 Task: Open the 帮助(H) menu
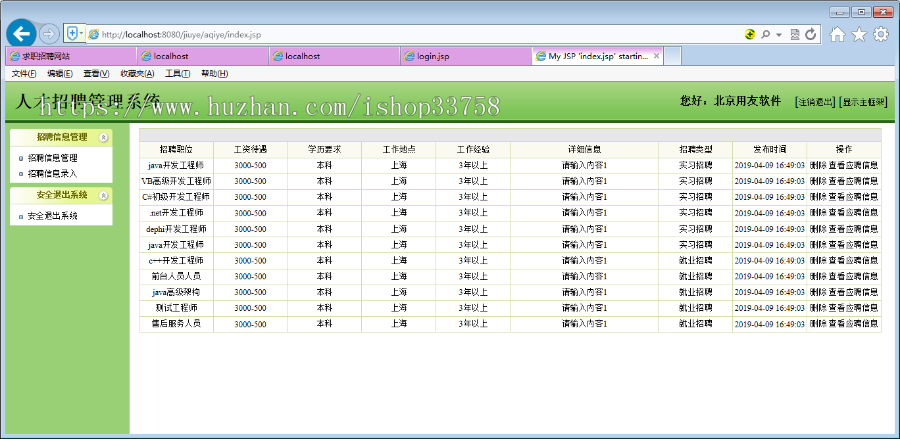215,73
